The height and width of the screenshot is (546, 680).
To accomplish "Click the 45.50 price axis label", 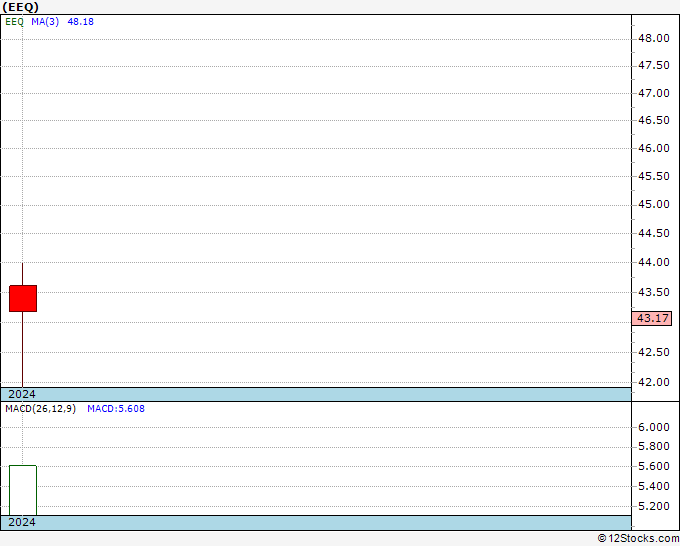I will pyautogui.click(x=654, y=177).
